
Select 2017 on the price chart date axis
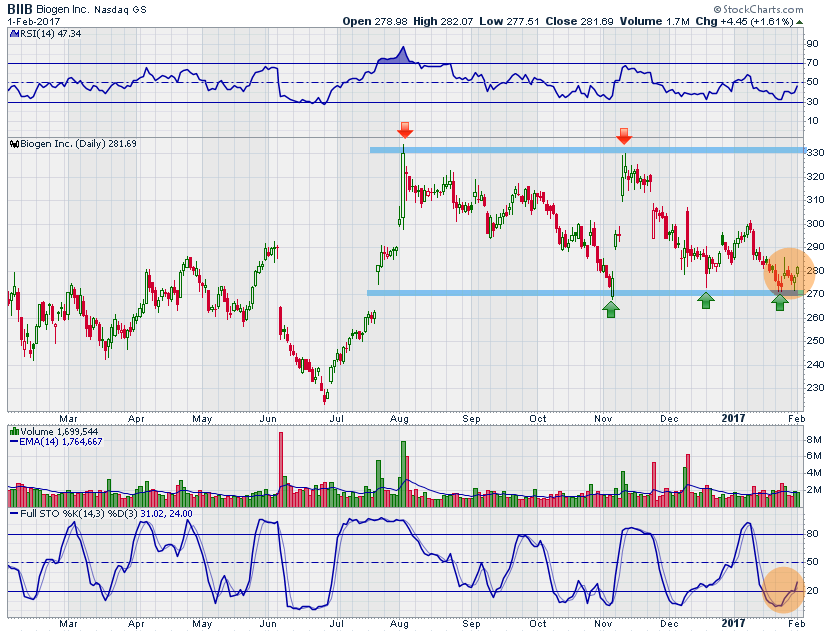point(733,419)
